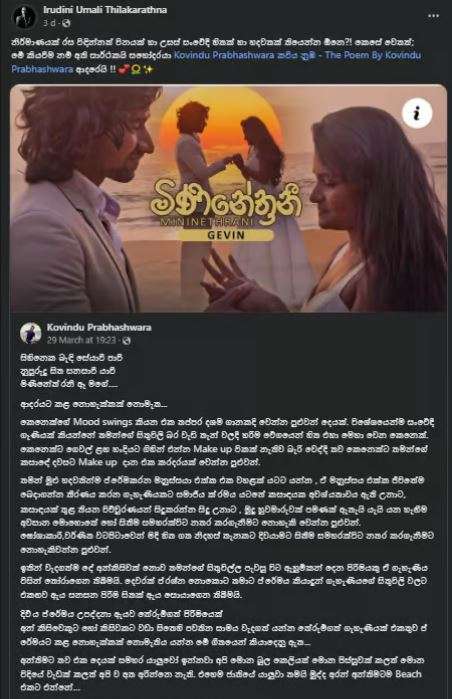Click the sparkles emoji ending the caption
Image resolution: width=452 pixels, height=699 pixels.
[x=148, y=70]
